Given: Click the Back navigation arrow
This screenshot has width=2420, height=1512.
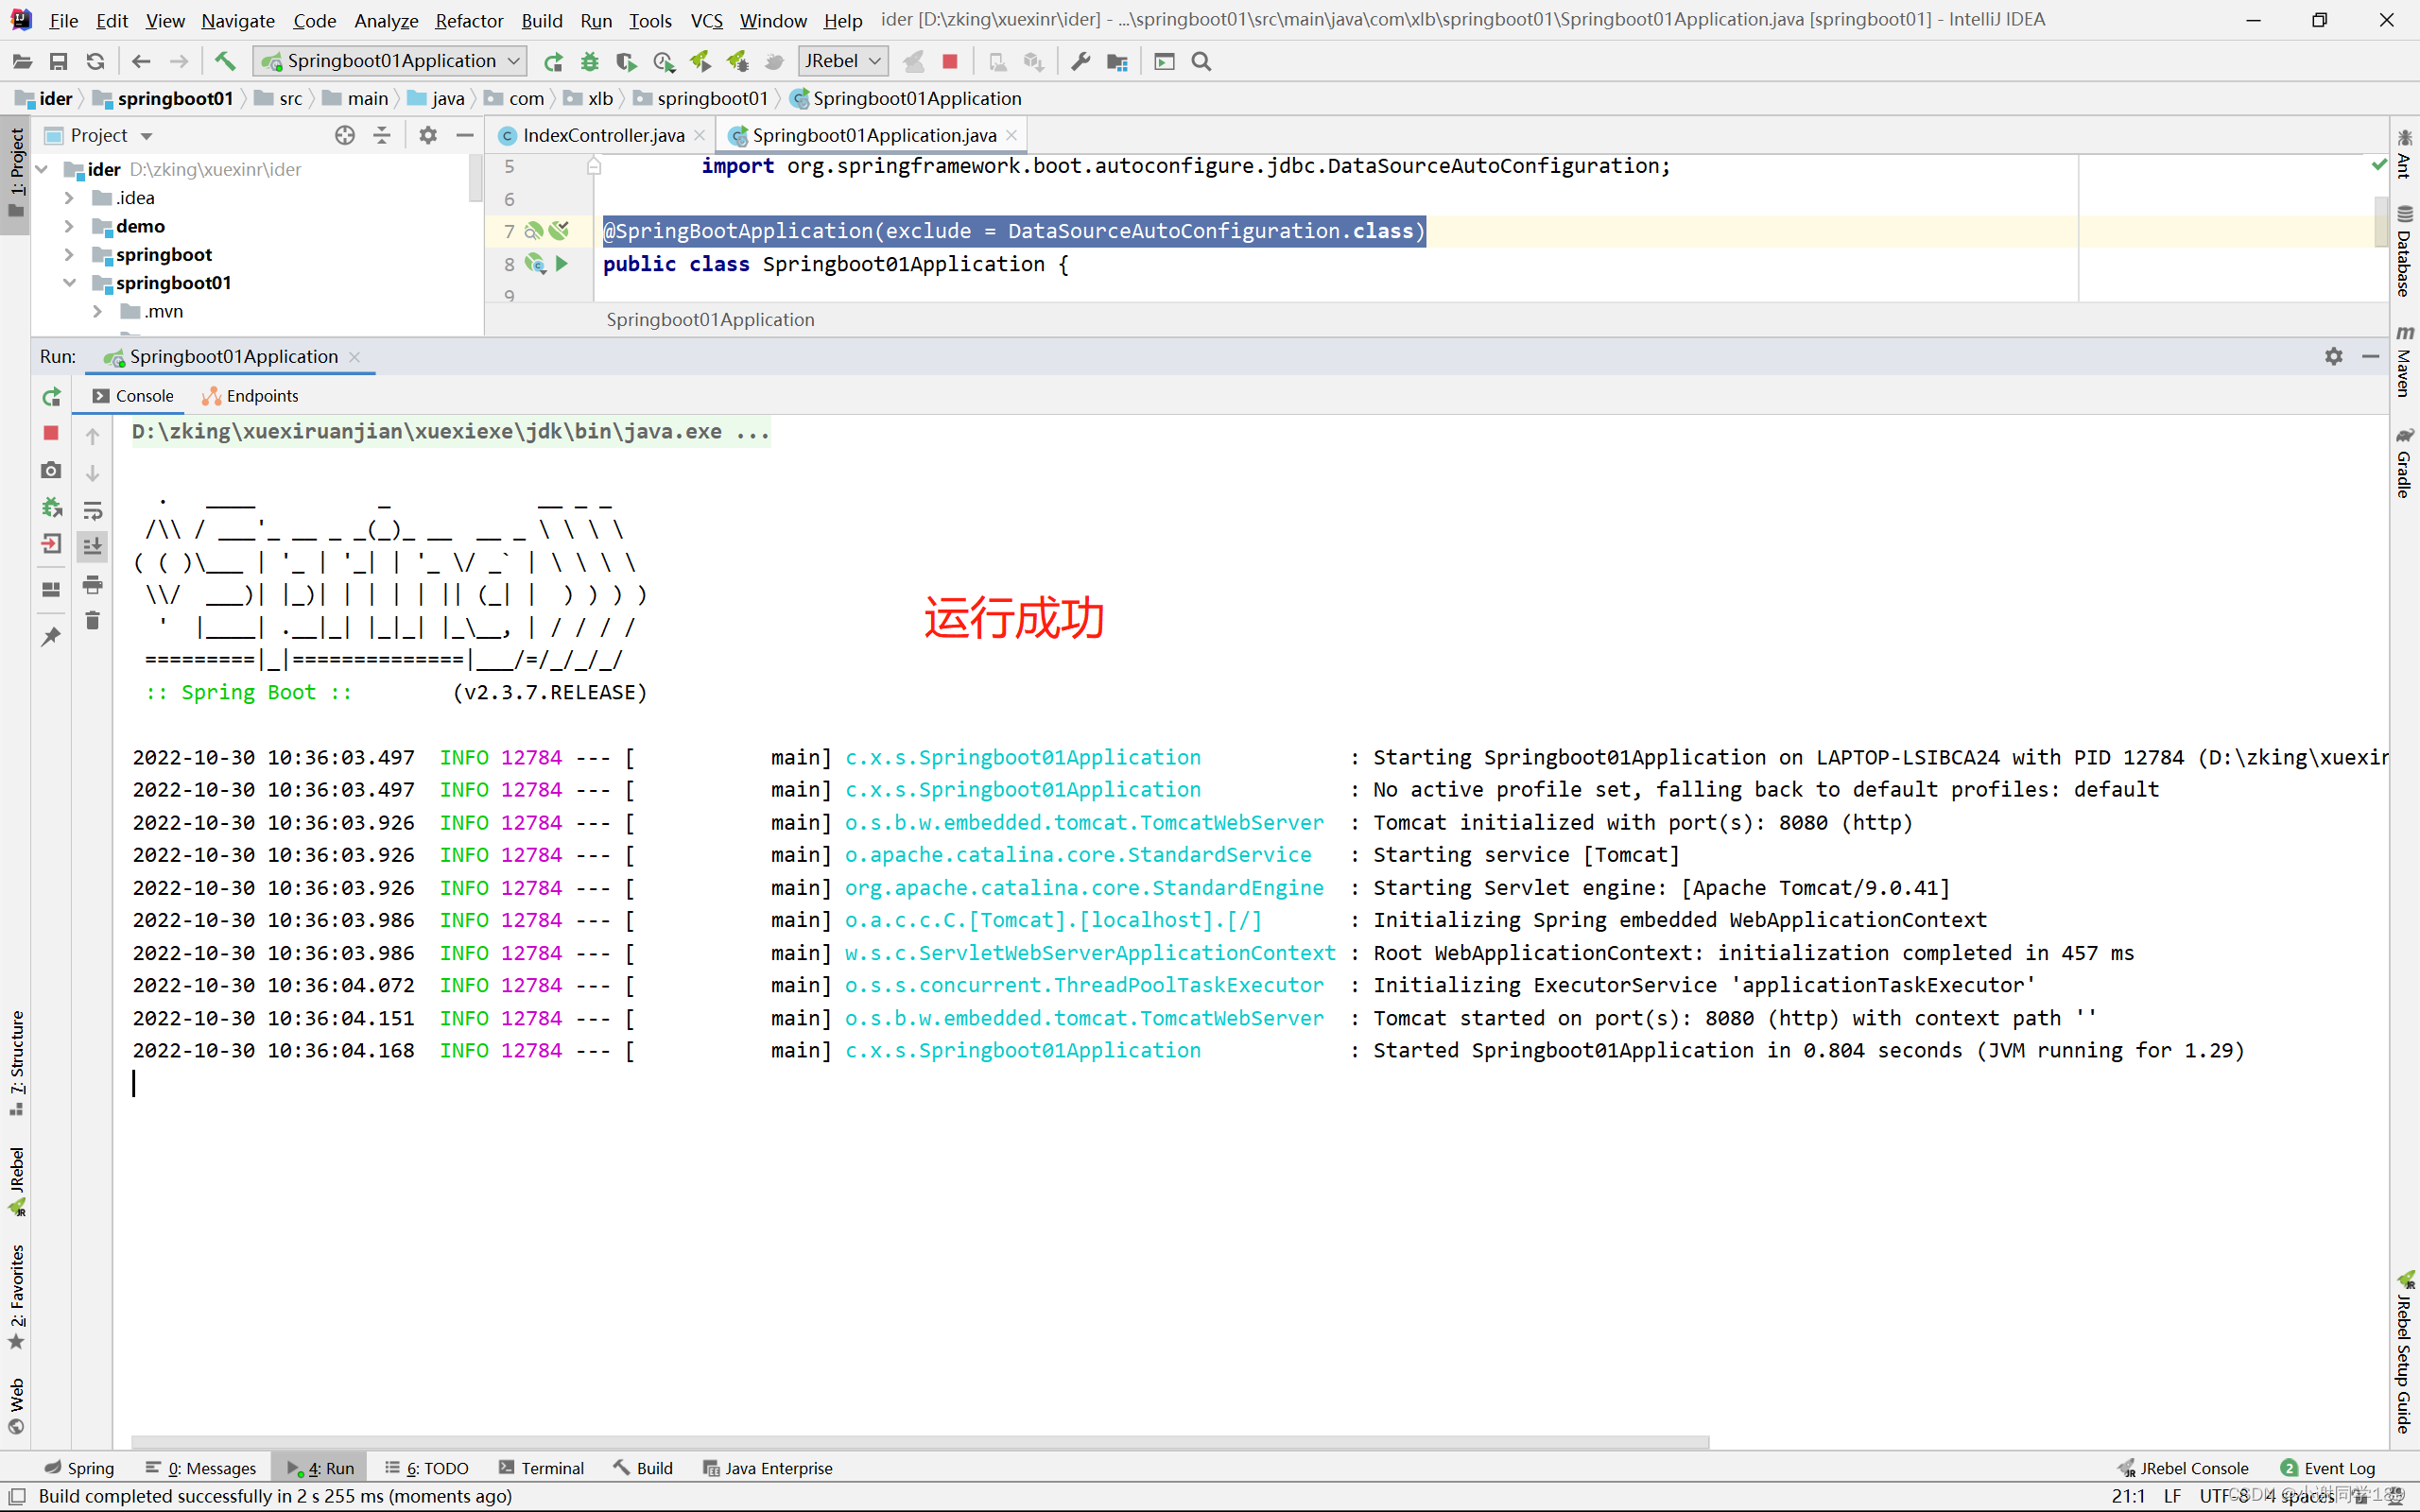Looking at the screenshot, I should (x=141, y=62).
